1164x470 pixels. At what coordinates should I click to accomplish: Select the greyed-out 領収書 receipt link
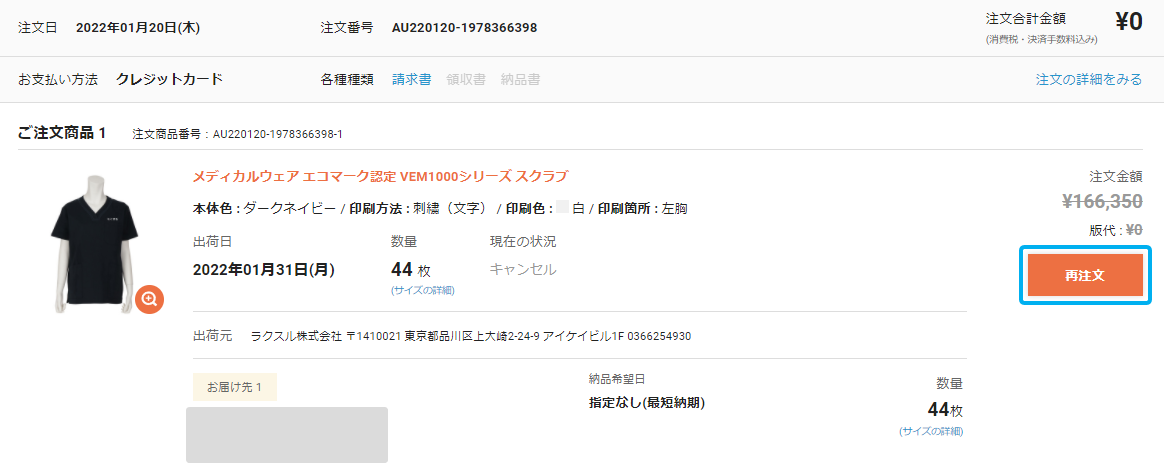tap(465, 79)
